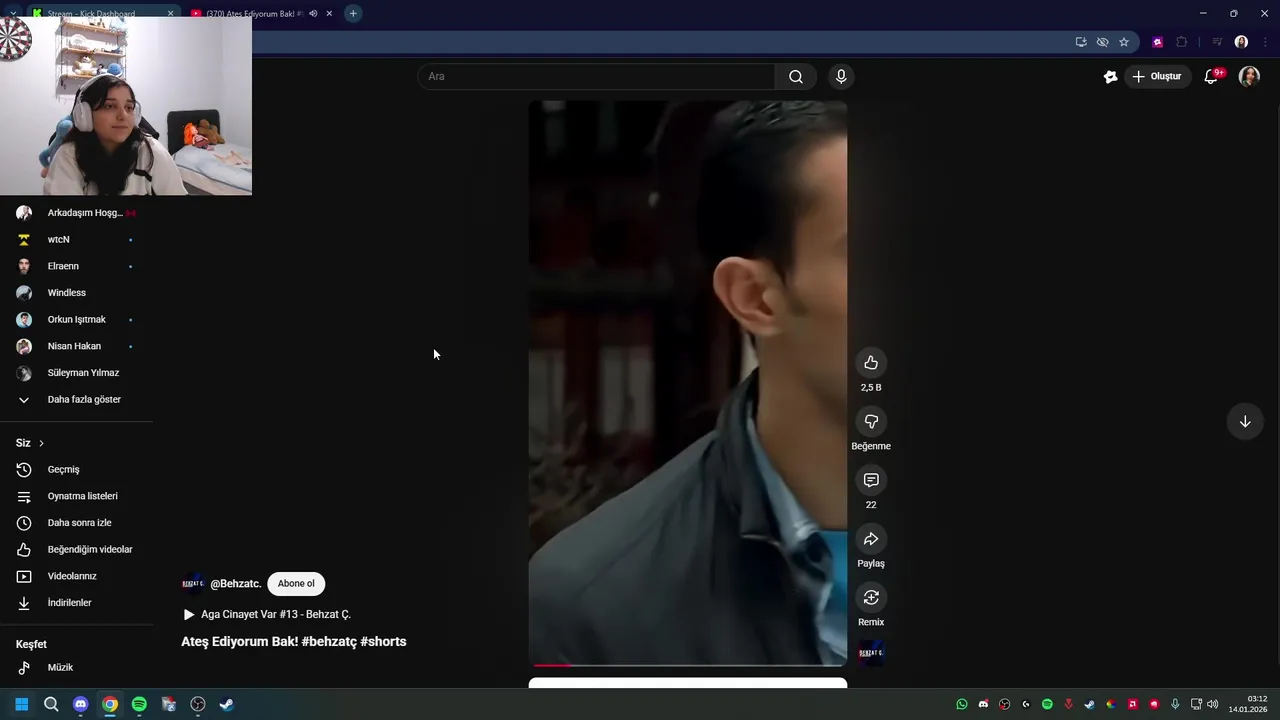Open the WhatsApp tray icon
The height and width of the screenshot is (720, 1280).
[x=962, y=704]
